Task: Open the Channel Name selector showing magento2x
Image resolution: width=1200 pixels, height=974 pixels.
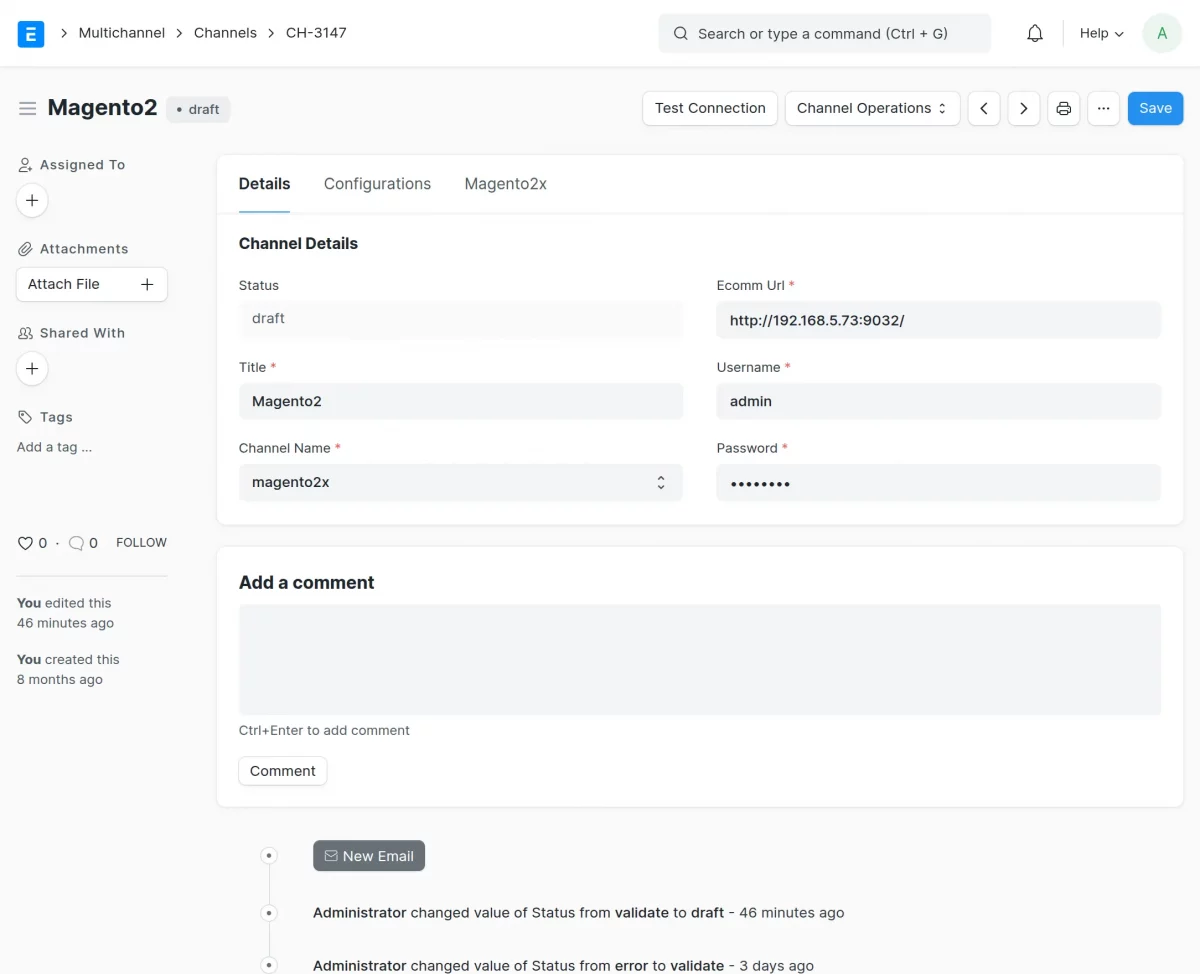Action: point(460,482)
